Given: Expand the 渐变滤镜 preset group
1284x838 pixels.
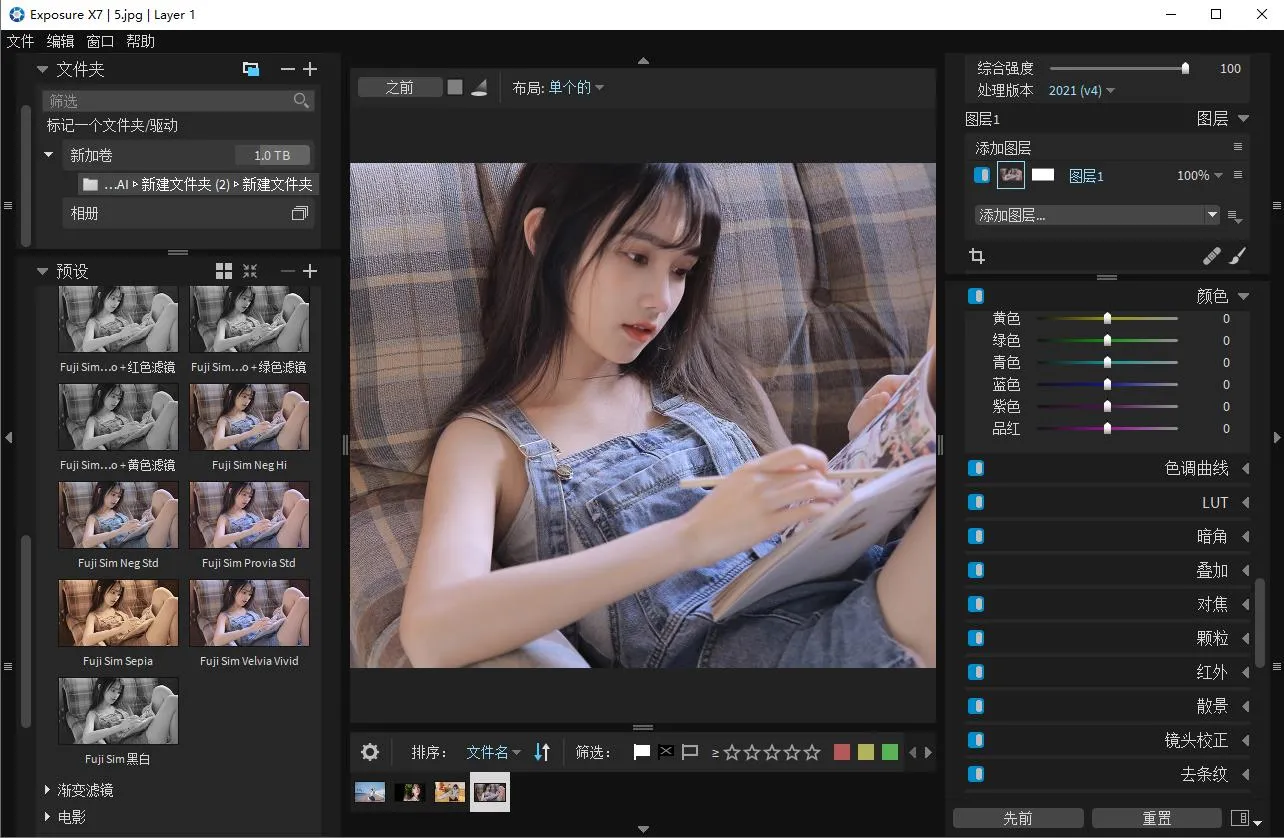Looking at the screenshot, I should pos(47,790).
